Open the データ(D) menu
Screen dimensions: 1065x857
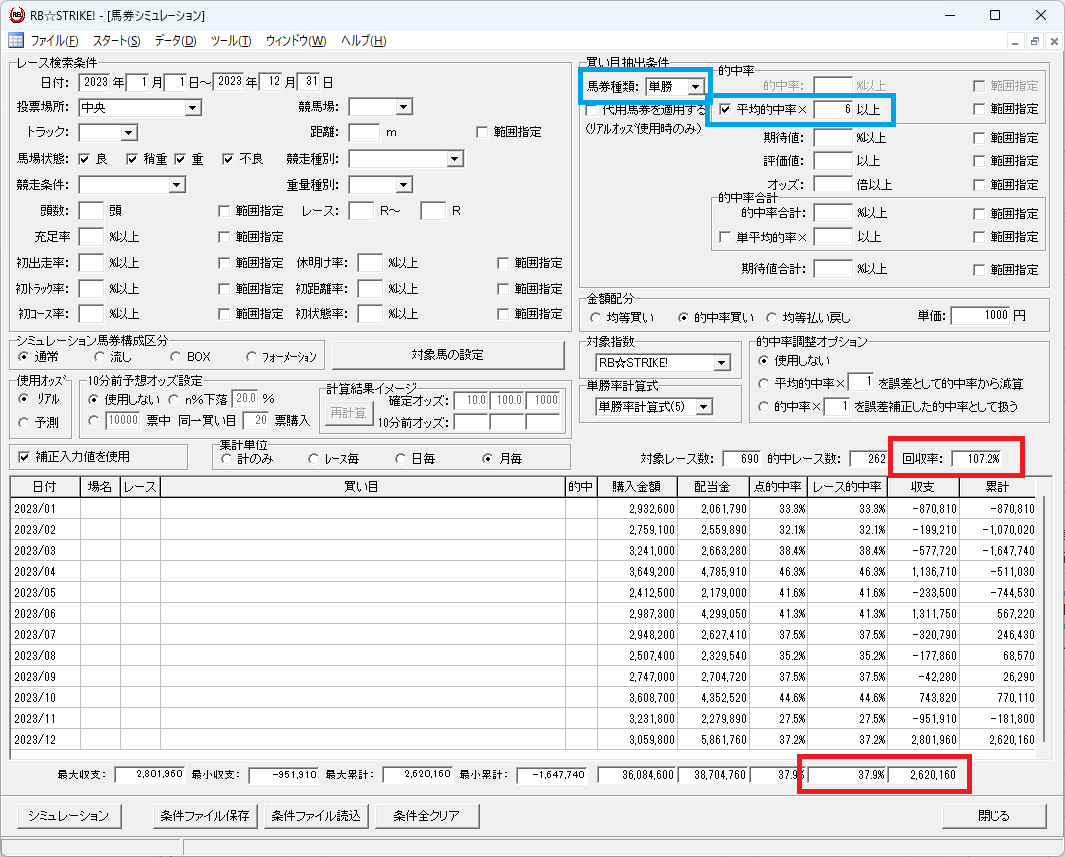click(175, 41)
